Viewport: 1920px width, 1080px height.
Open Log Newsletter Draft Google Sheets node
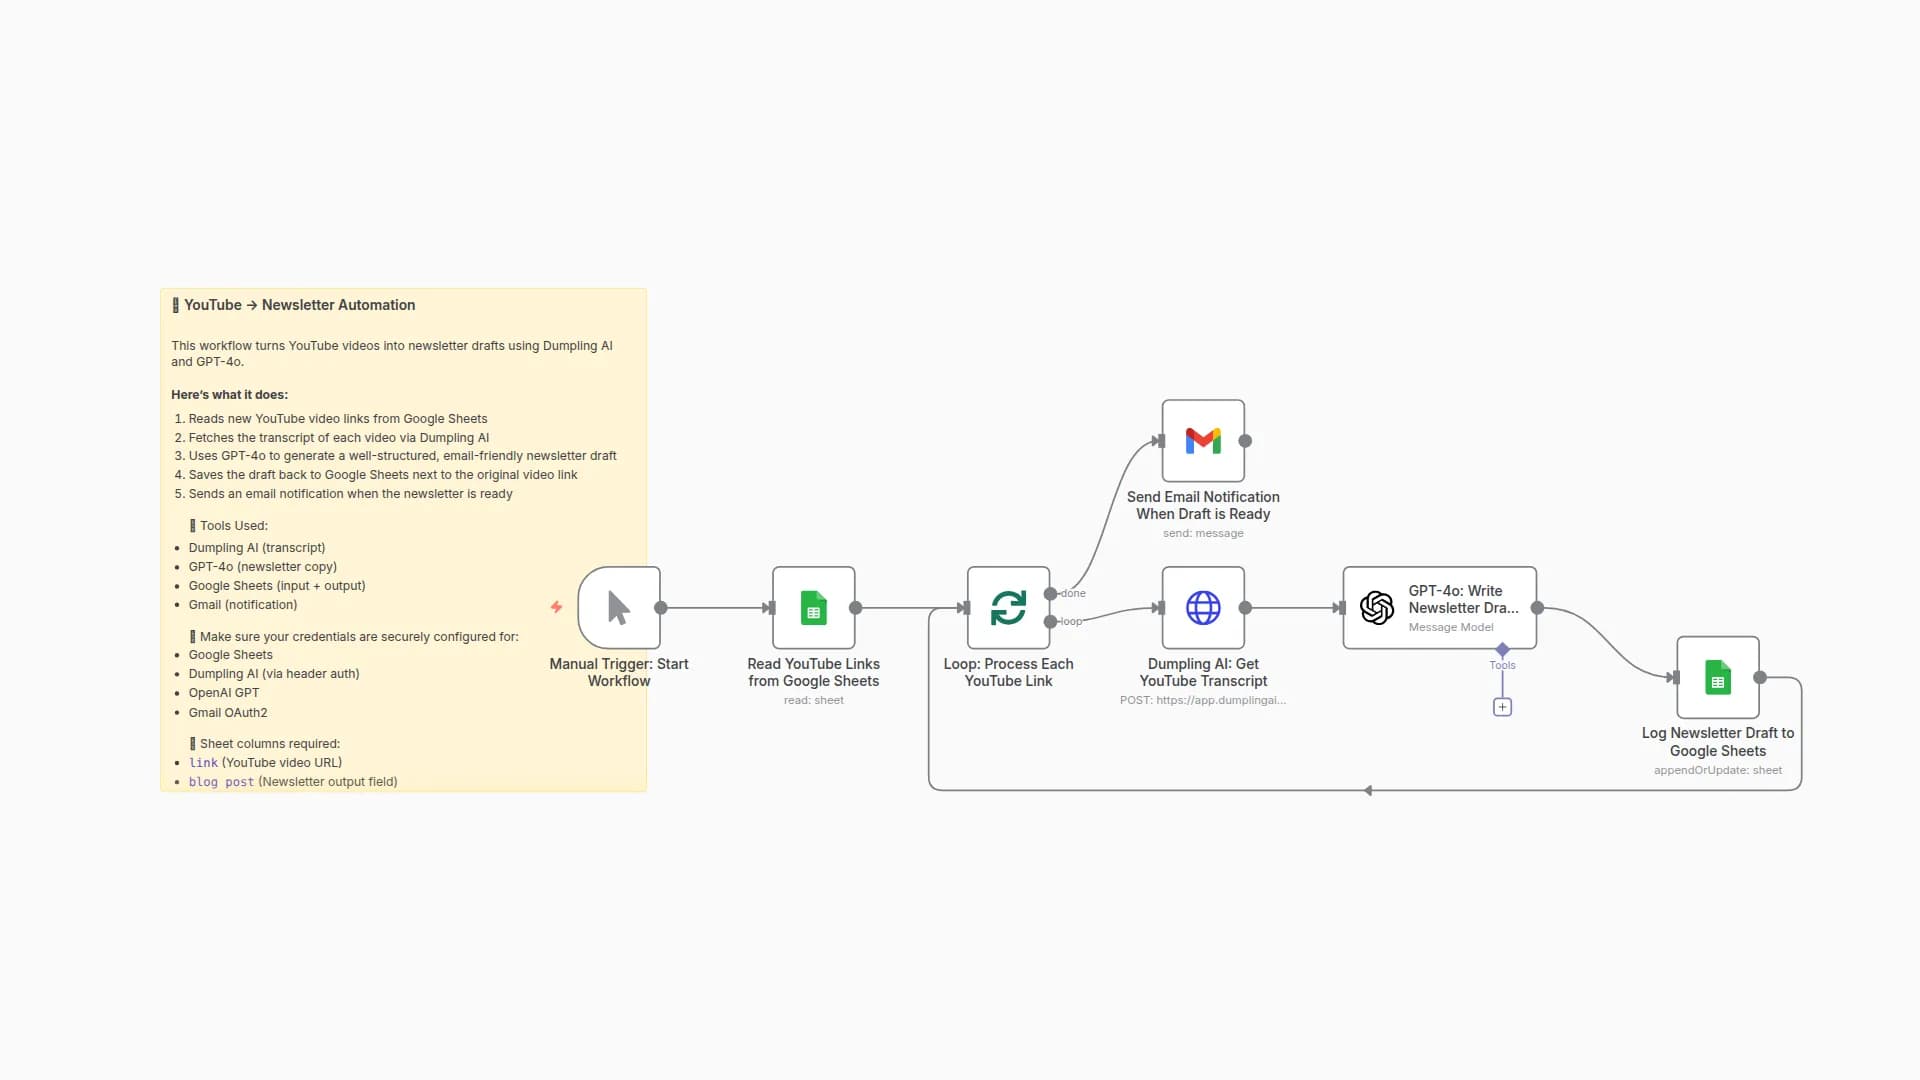[1717, 677]
